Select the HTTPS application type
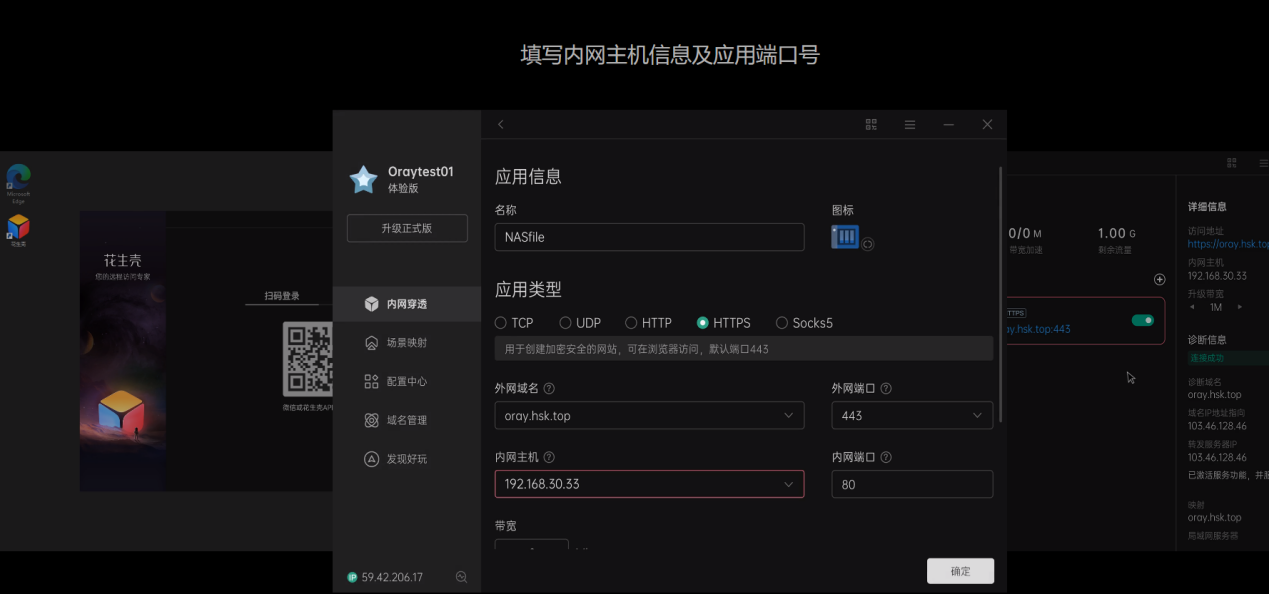This screenshot has width=1269, height=594. click(x=723, y=323)
